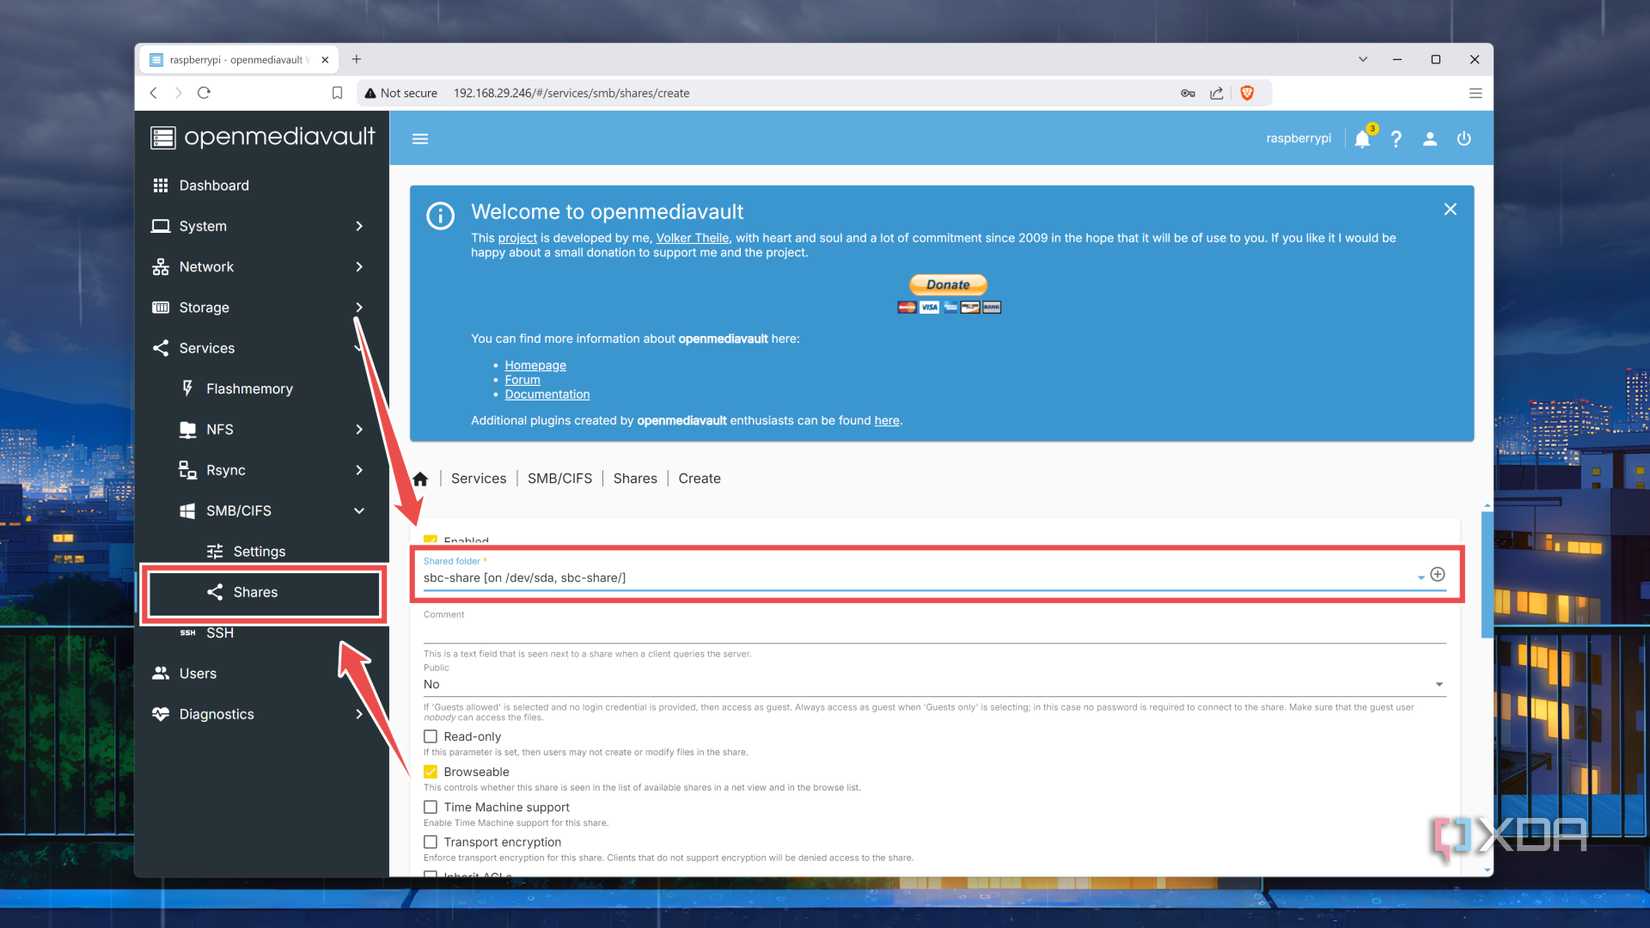The height and width of the screenshot is (928, 1650).
Task: Open the Homepage link
Action: point(535,365)
